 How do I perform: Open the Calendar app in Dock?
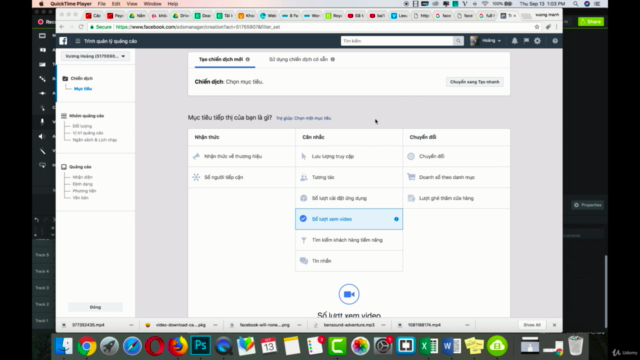click(x=269, y=346)
